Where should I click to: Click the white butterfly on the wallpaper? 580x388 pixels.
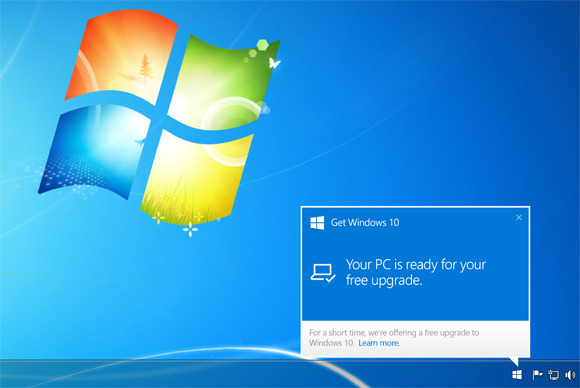click(274, 63)
